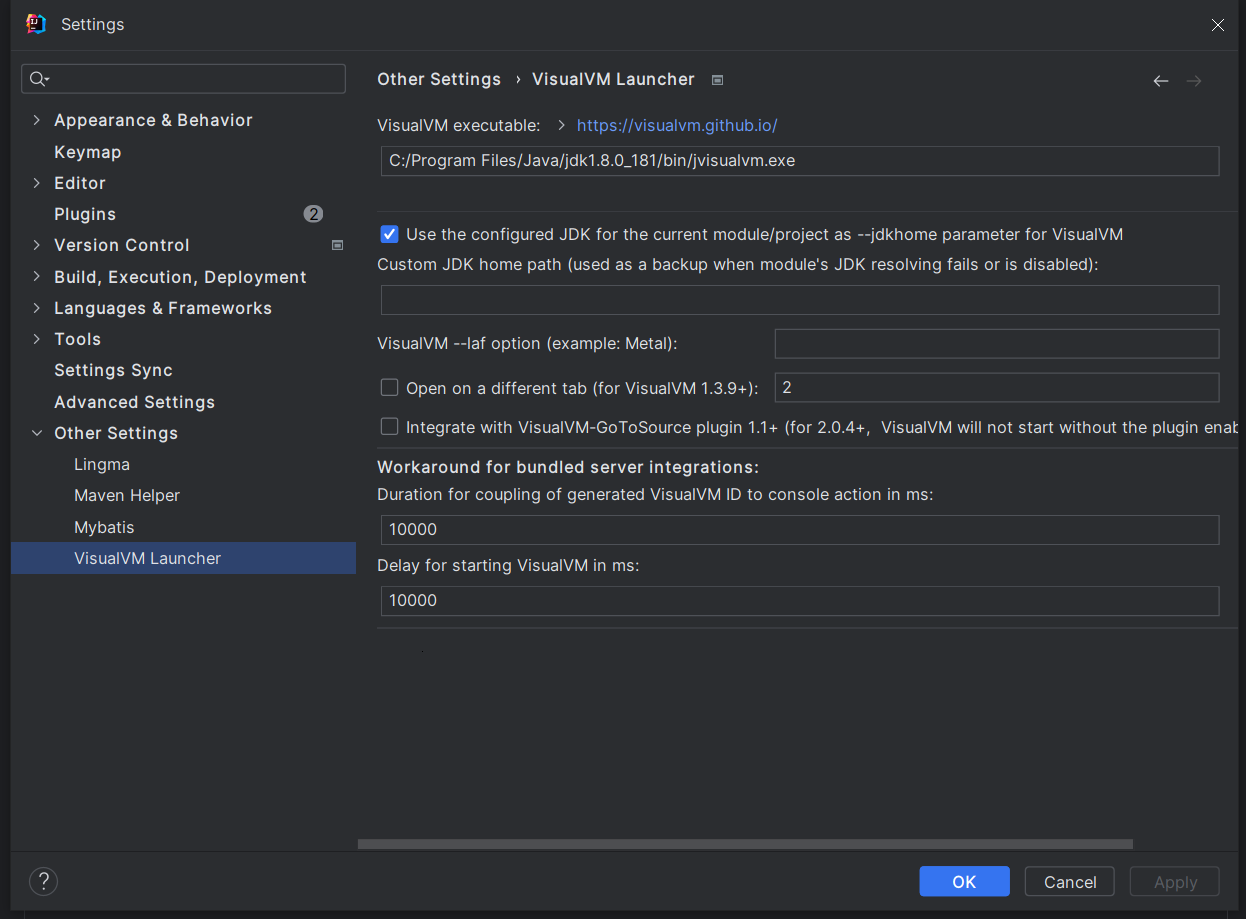Click the back navigation arrow icon

coord(1160,81)
